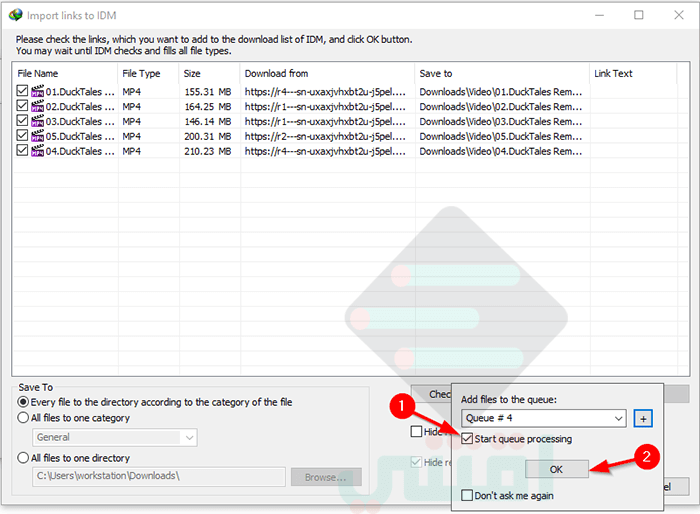Select 155.31 MB size cell
Screen dimensions: 700x514
click(208, 92)
